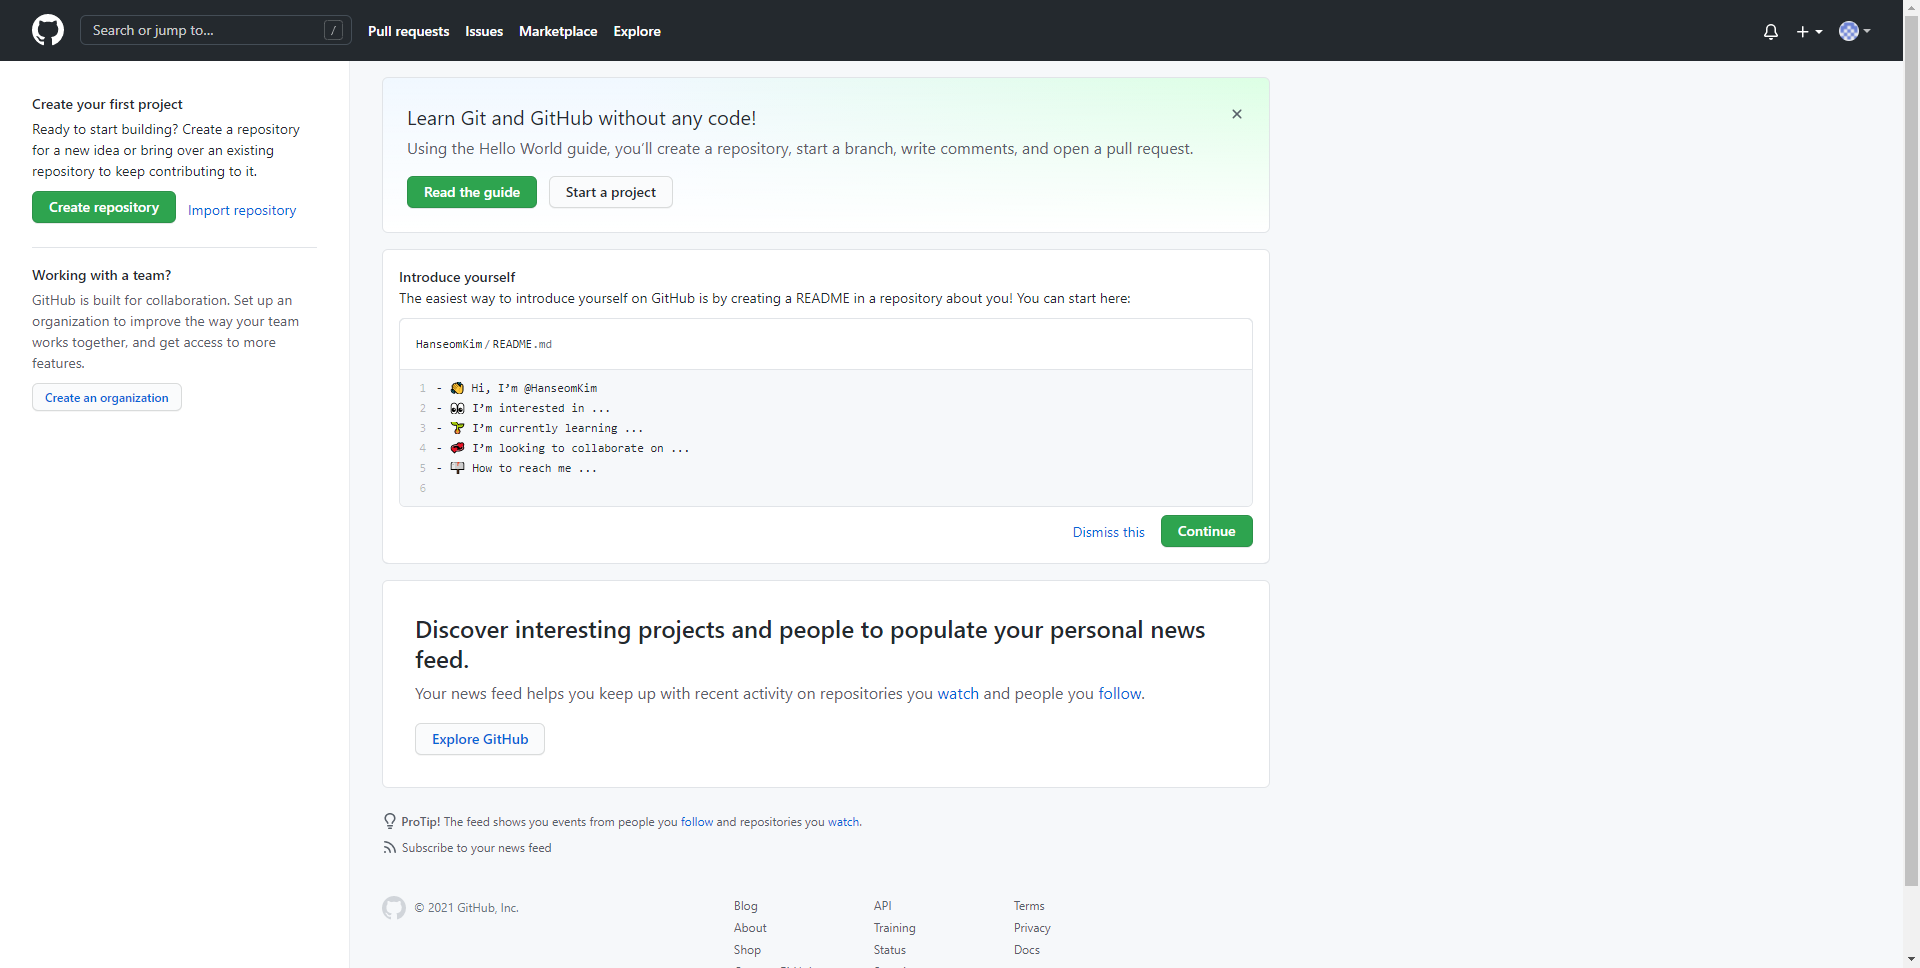The height and width of the screenshot is (968, 1920).
Task: Follow the watch link in news feed text
Action: point(958,693)
